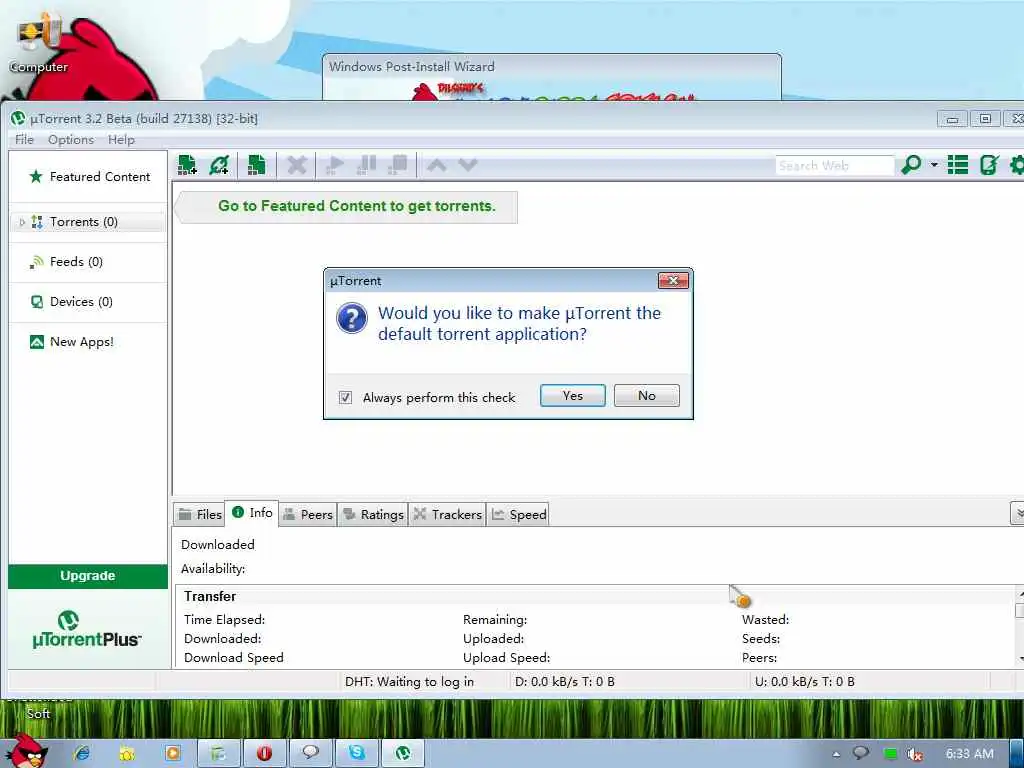1024x768 pixels.
Task: Click the remote device toolbar icon
Action: pos(989,165)
